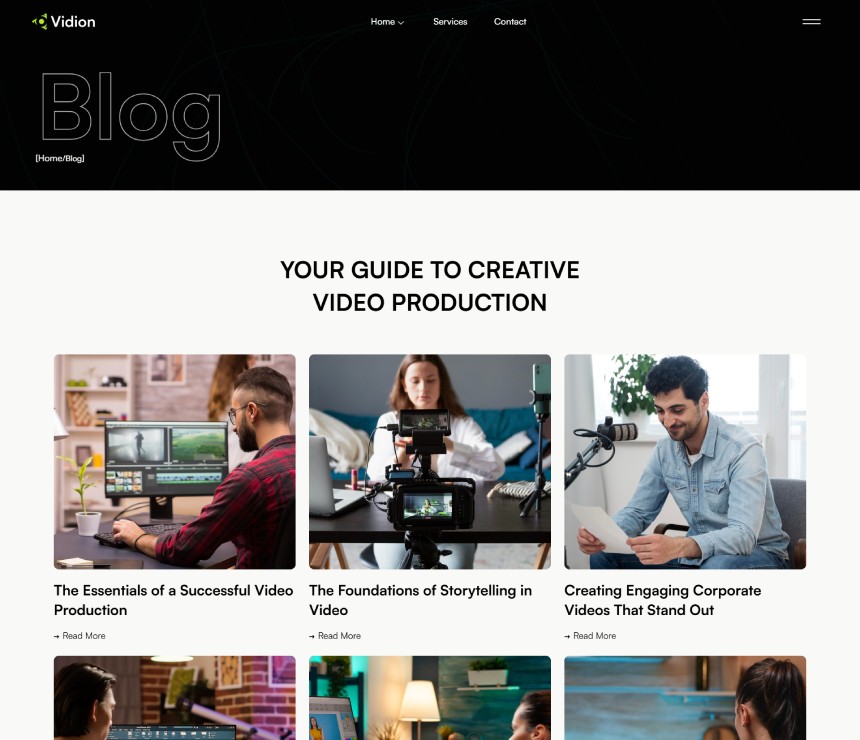This screenshot has width=860, height=740.
Task: Click arrow icon beside Corporate Videos Read More
Action: point(567,636)
